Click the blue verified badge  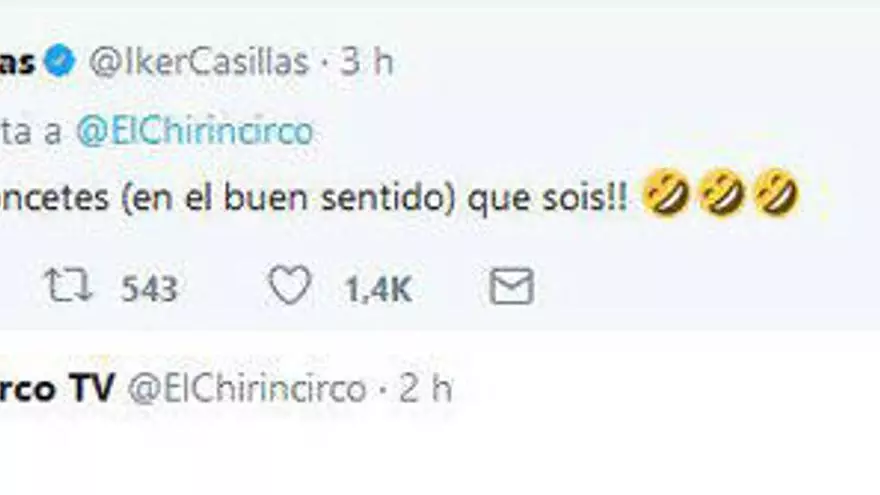[63, 63]
